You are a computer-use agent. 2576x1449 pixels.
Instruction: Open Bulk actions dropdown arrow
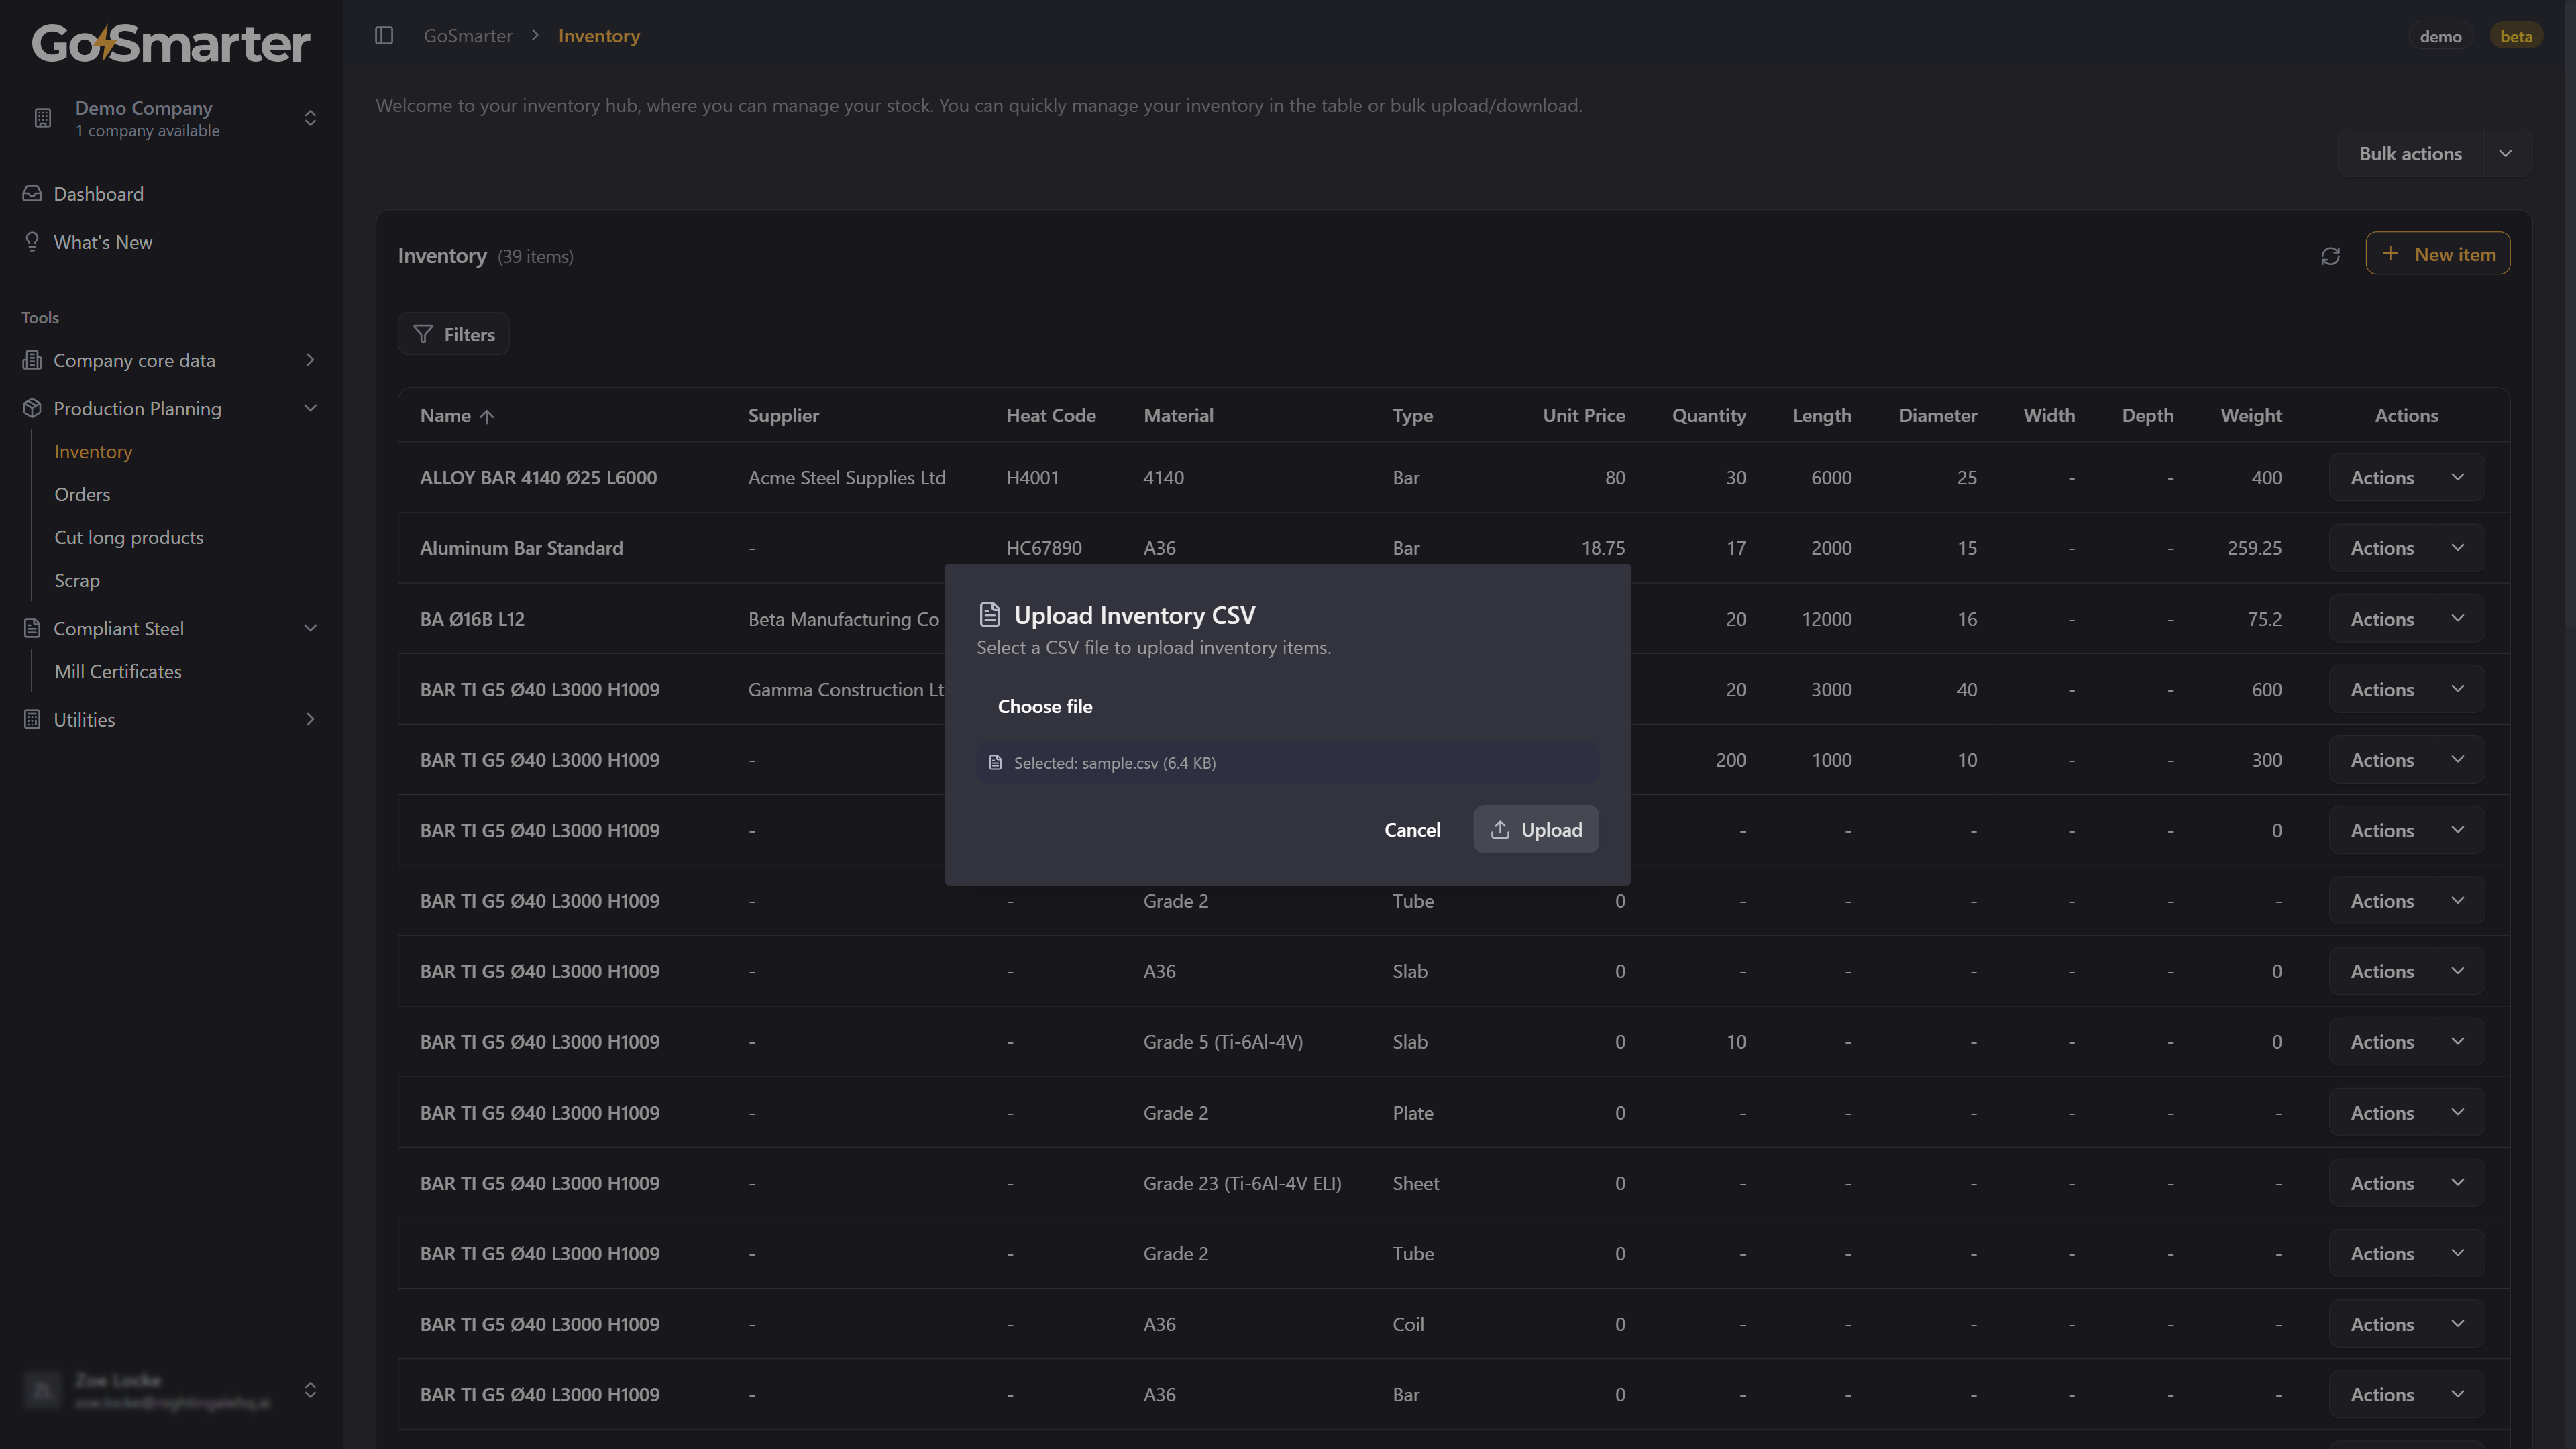(2505, 154)
